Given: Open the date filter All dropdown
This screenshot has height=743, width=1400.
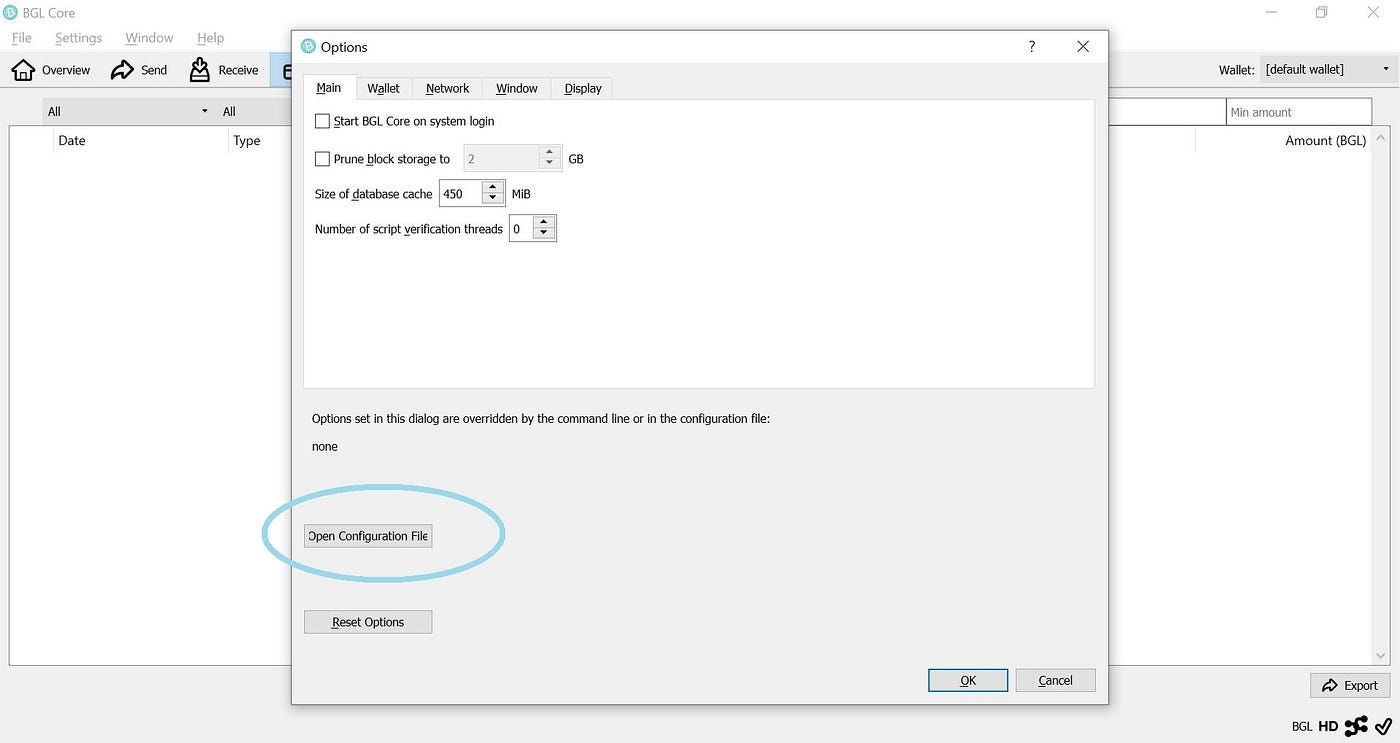Looking at the screenshot, I should tap(128, 111).
